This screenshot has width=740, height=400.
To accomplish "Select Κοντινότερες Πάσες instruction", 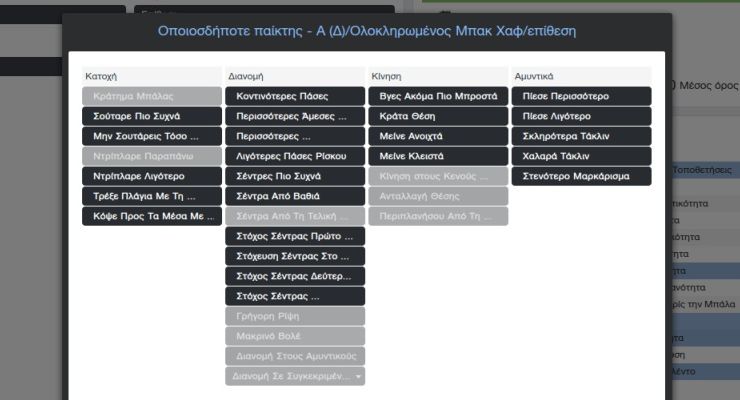I will 295,96.
